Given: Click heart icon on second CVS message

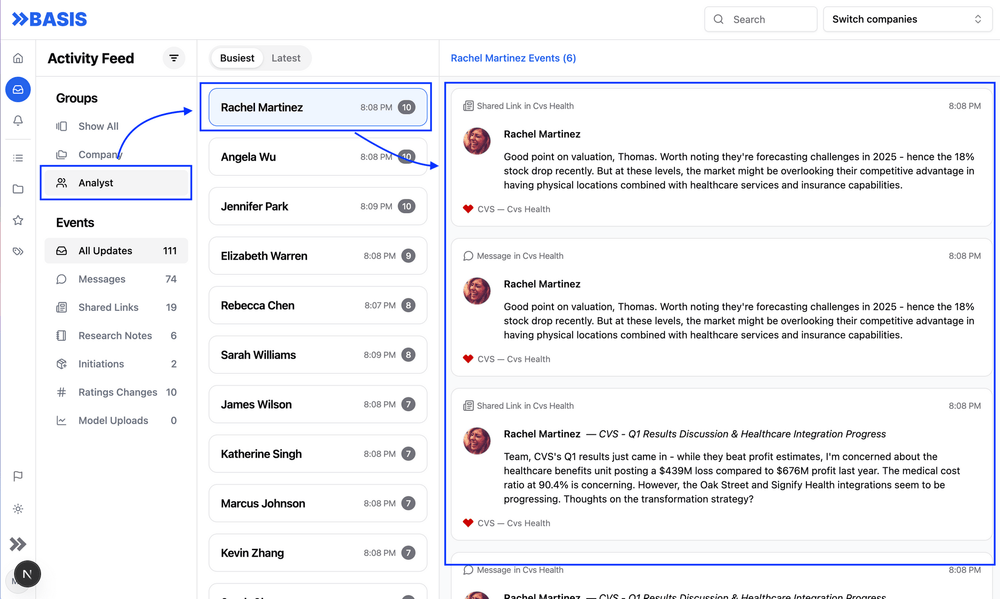Looking at the screenshot, I should [x=468, y=359].
